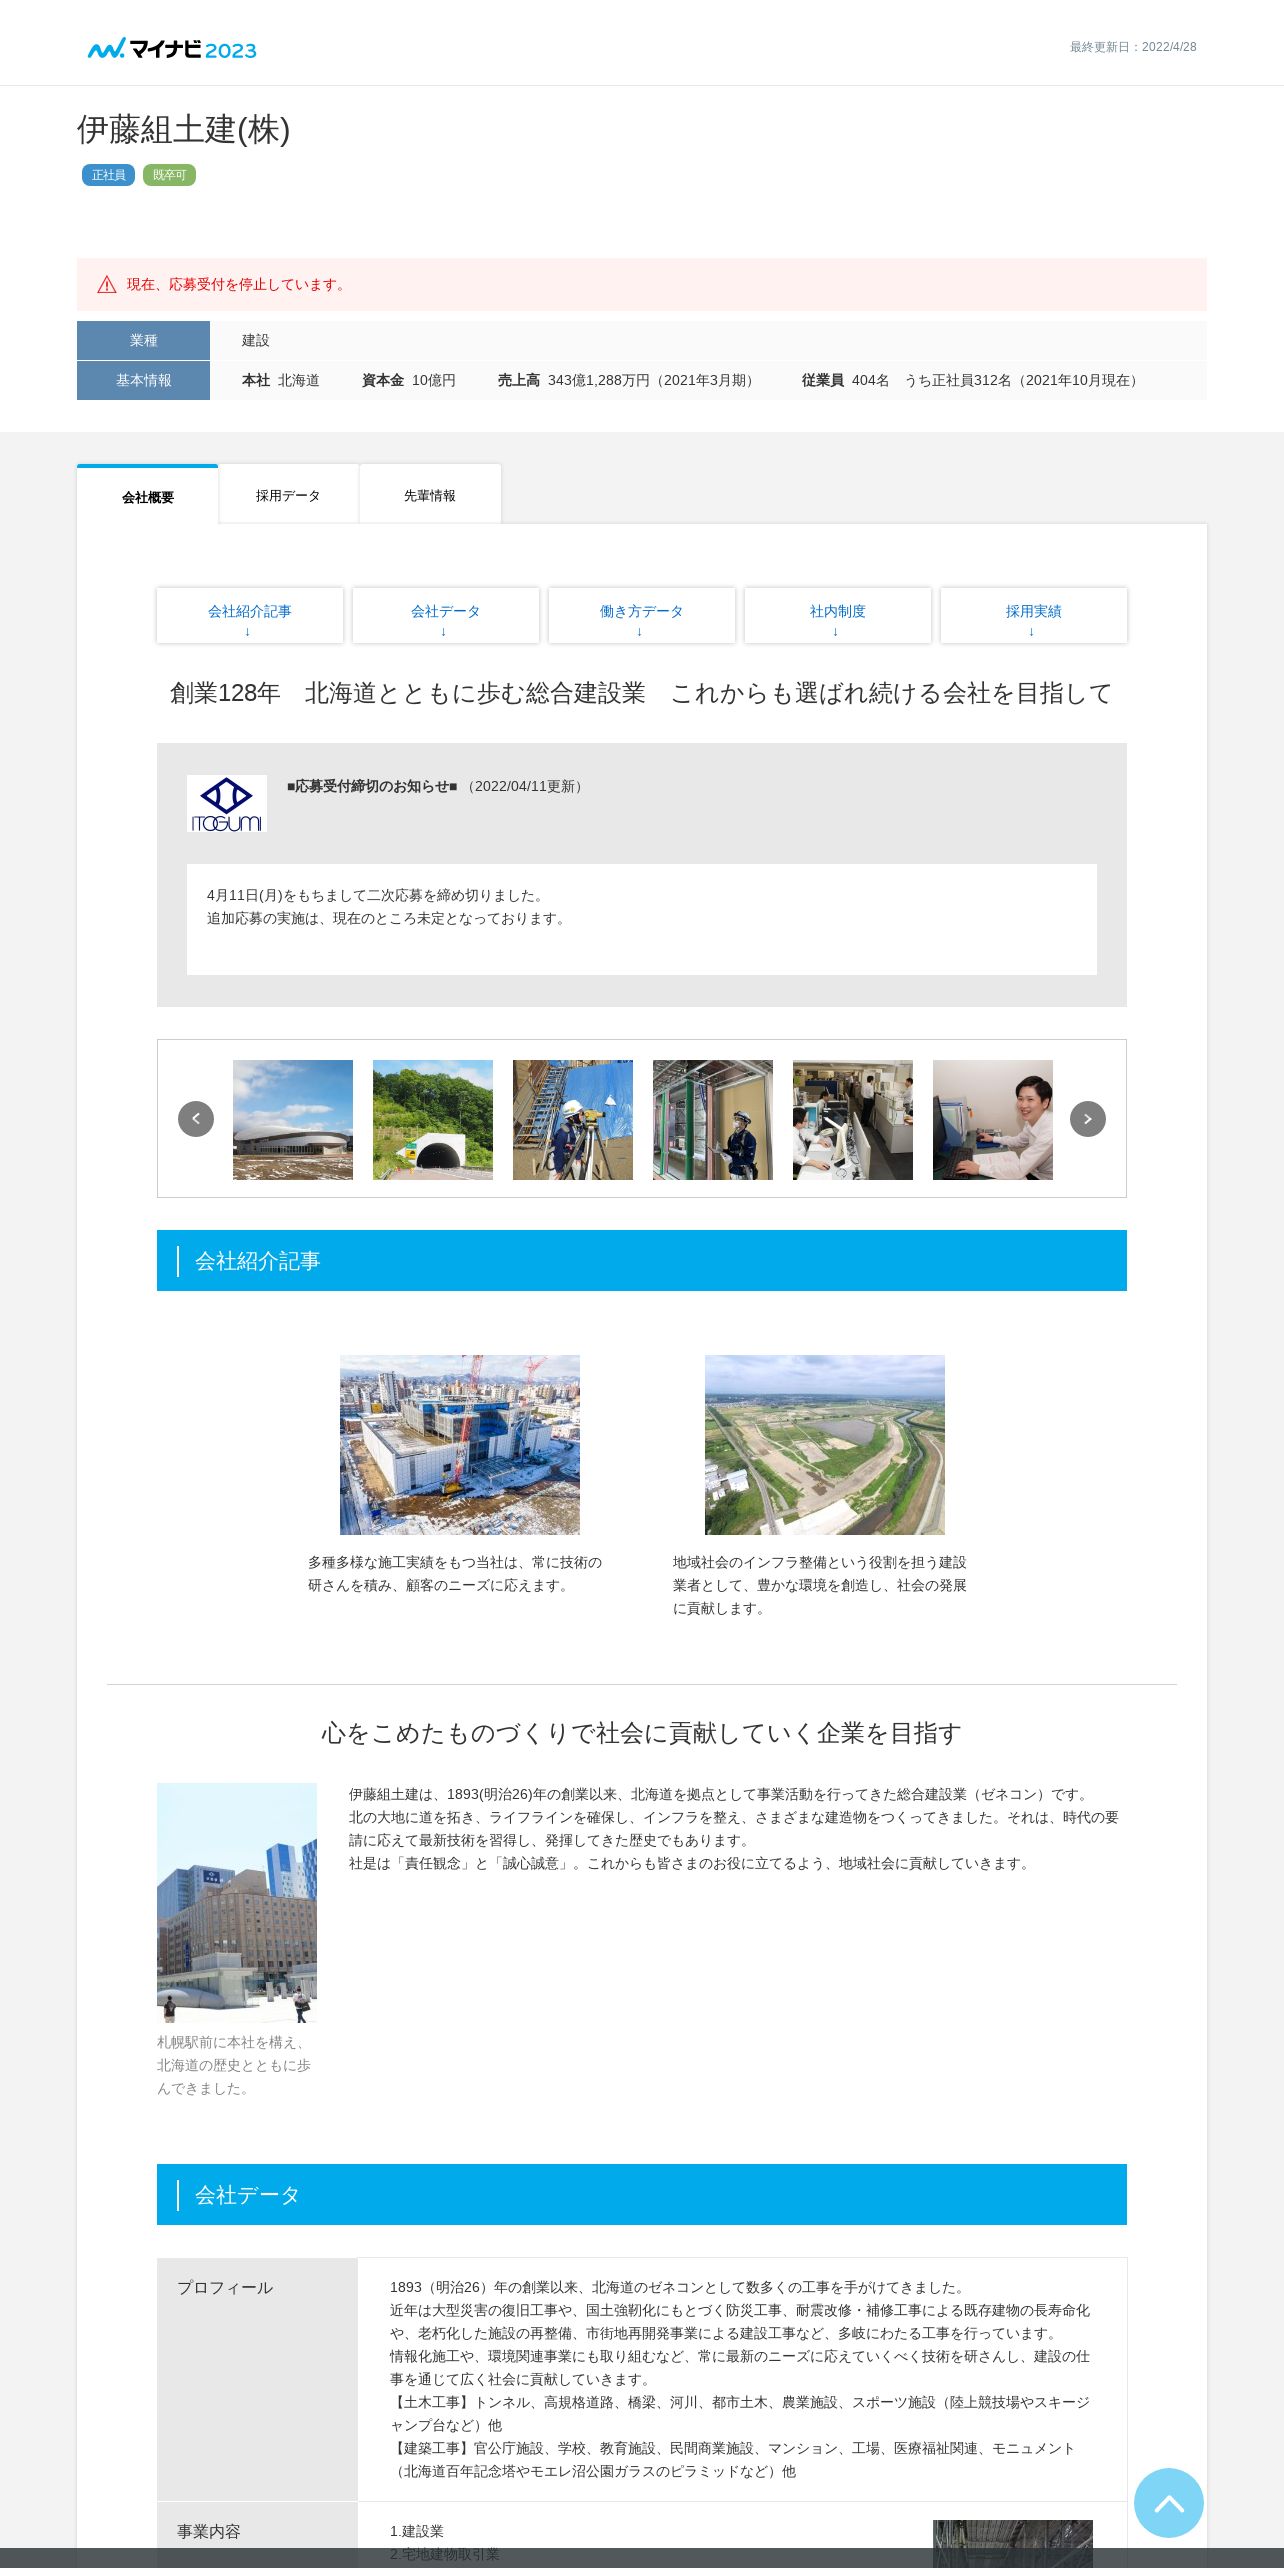Click the scroll-to-top round button
The image size is (1284, 2568).
tap(1169, 2503)
